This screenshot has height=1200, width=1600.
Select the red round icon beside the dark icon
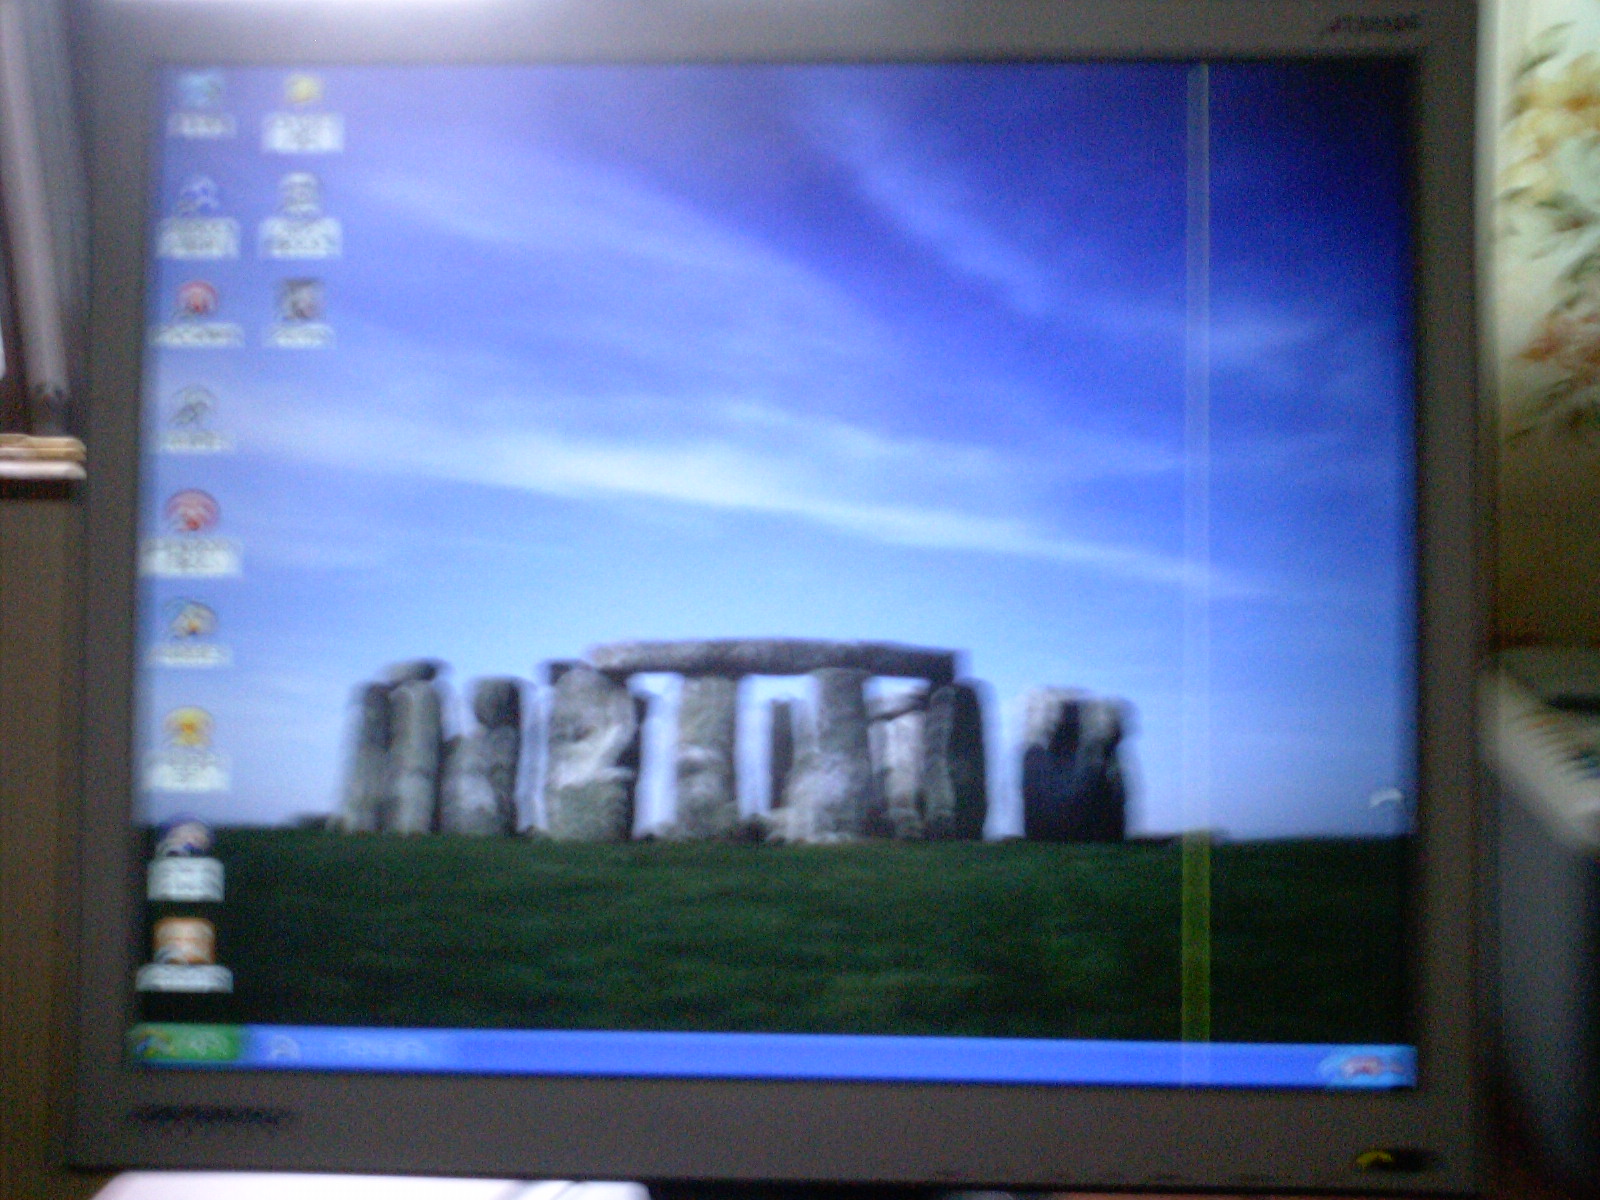point(197,315)
